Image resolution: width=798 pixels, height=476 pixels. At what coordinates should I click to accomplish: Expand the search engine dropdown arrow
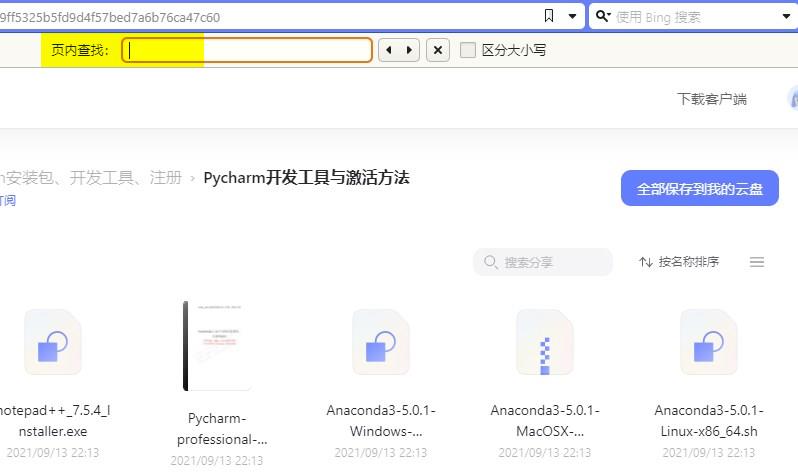click(786, 17)
